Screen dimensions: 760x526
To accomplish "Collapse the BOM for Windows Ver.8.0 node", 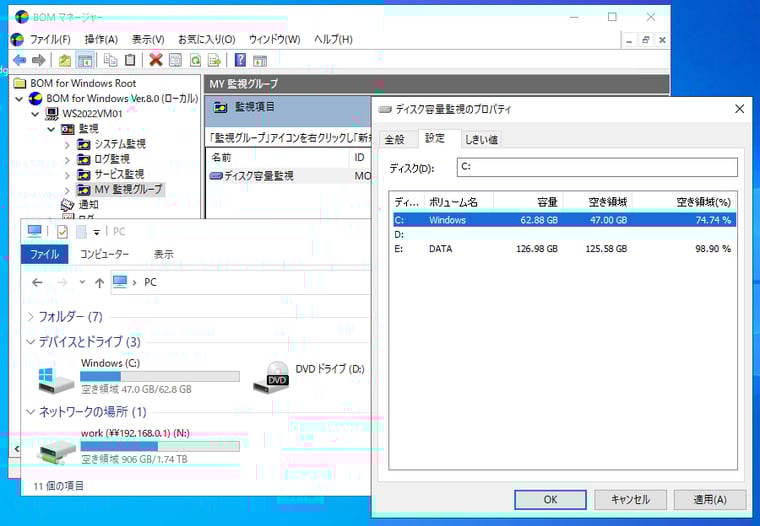I will point(19,99).
